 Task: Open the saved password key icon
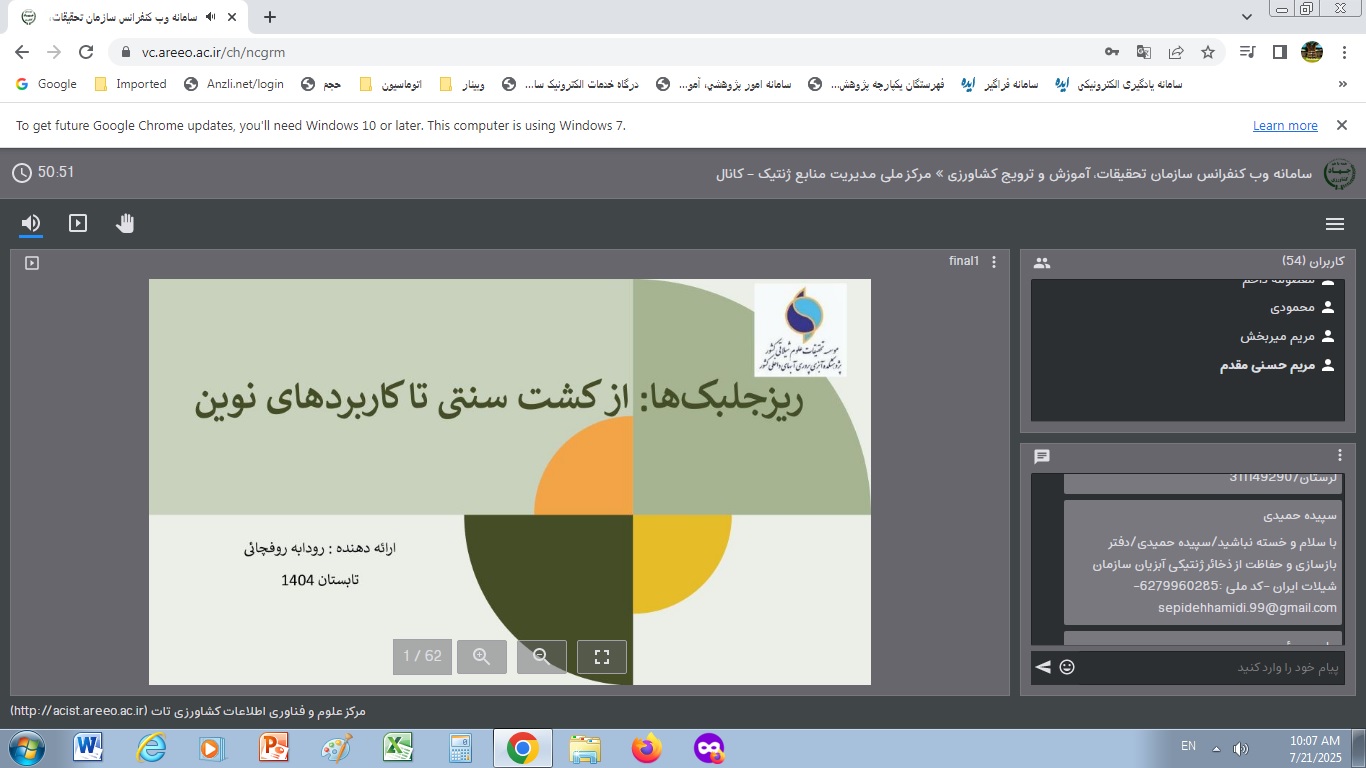[1112, 52]
